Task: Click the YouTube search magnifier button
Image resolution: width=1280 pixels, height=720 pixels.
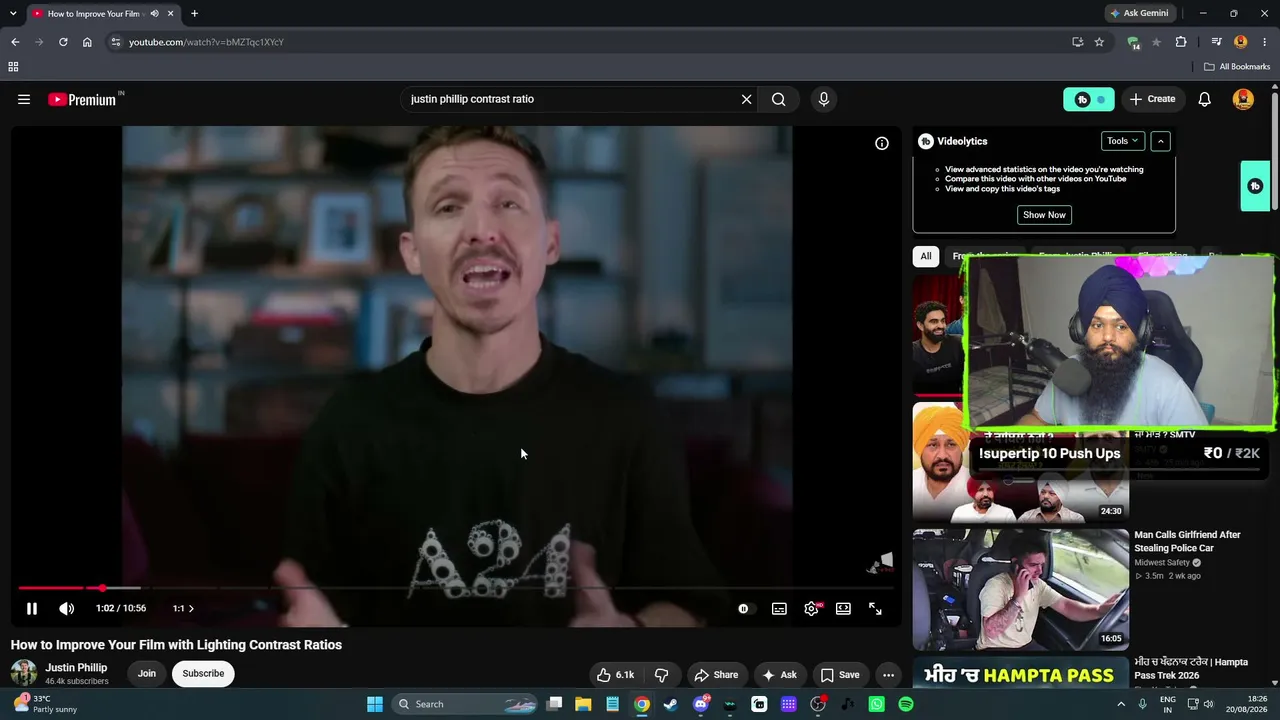Action: (x=778, y=99)
